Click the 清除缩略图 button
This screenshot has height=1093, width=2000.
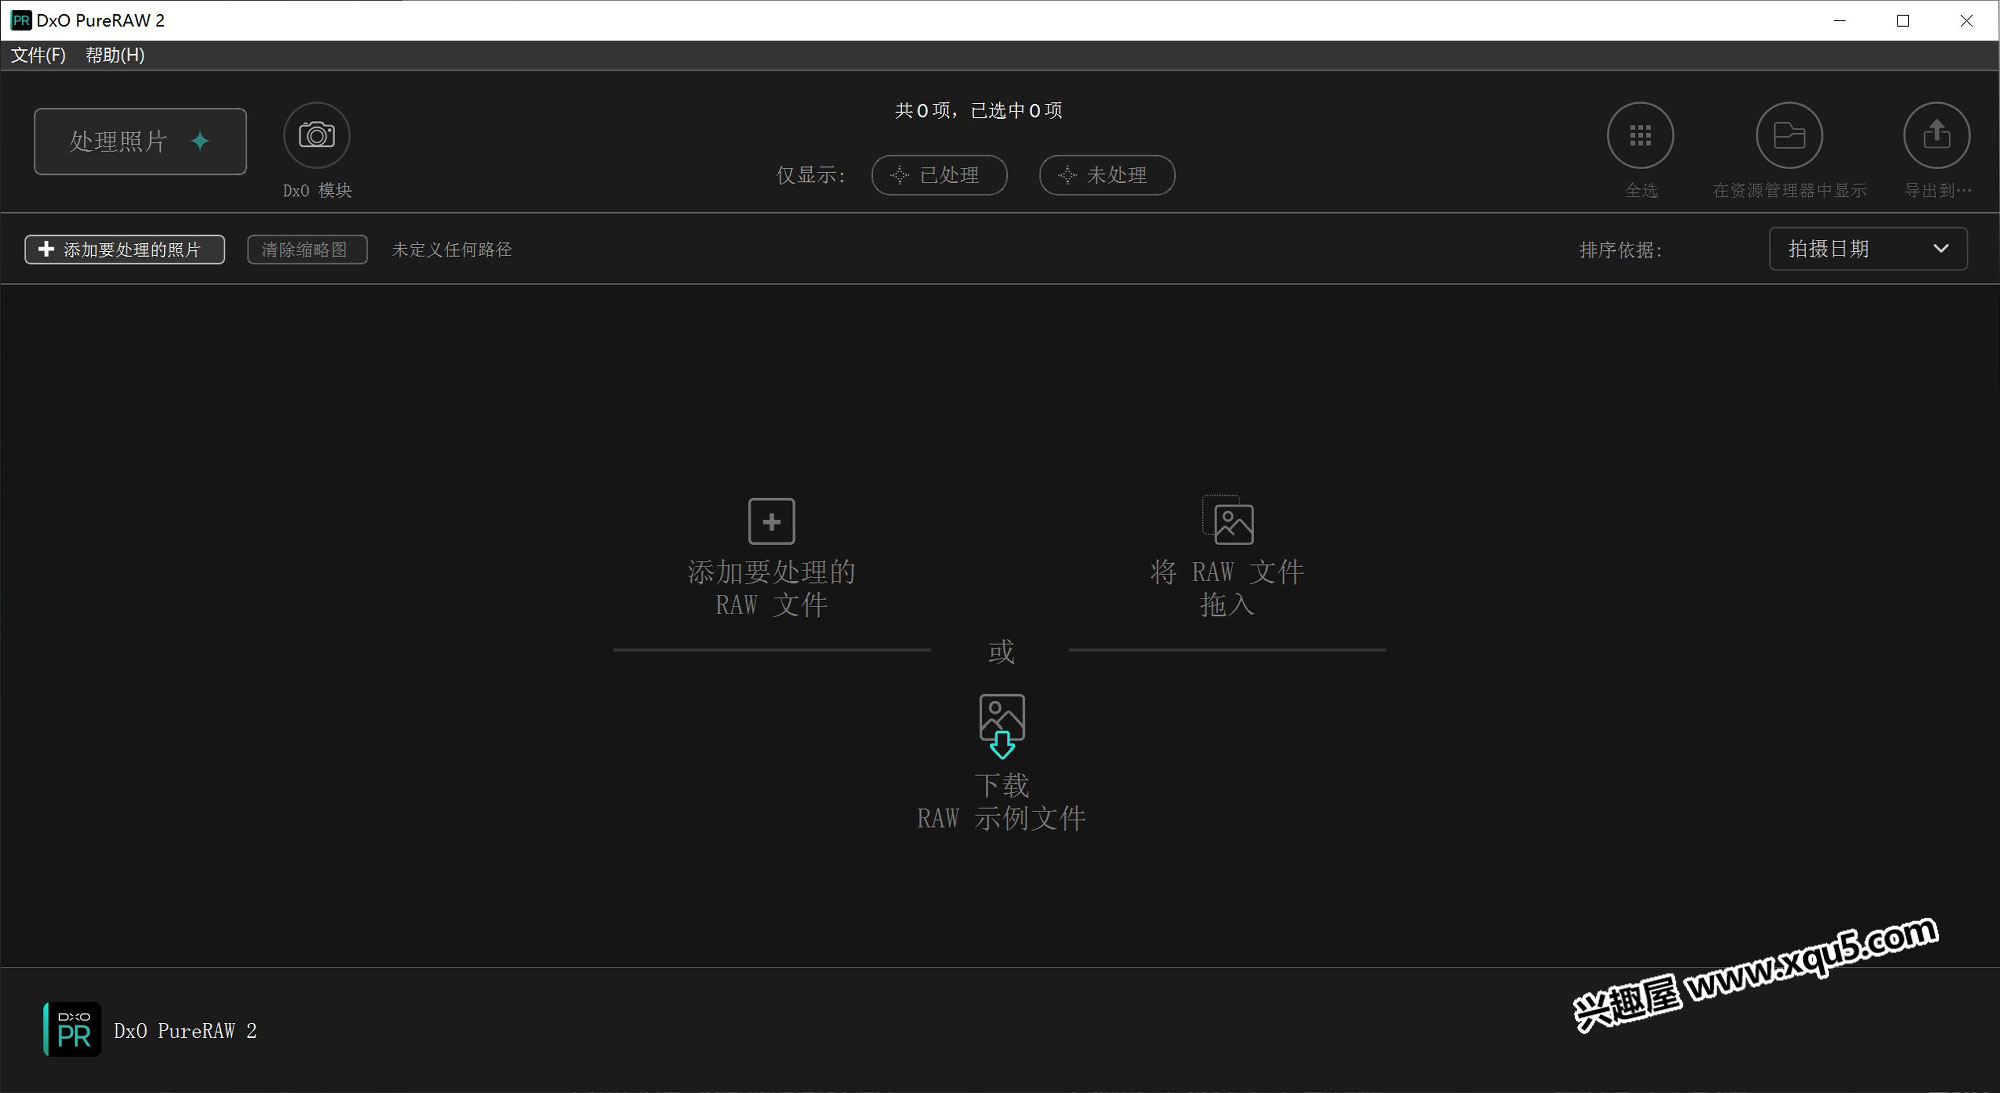coord(307,249)
